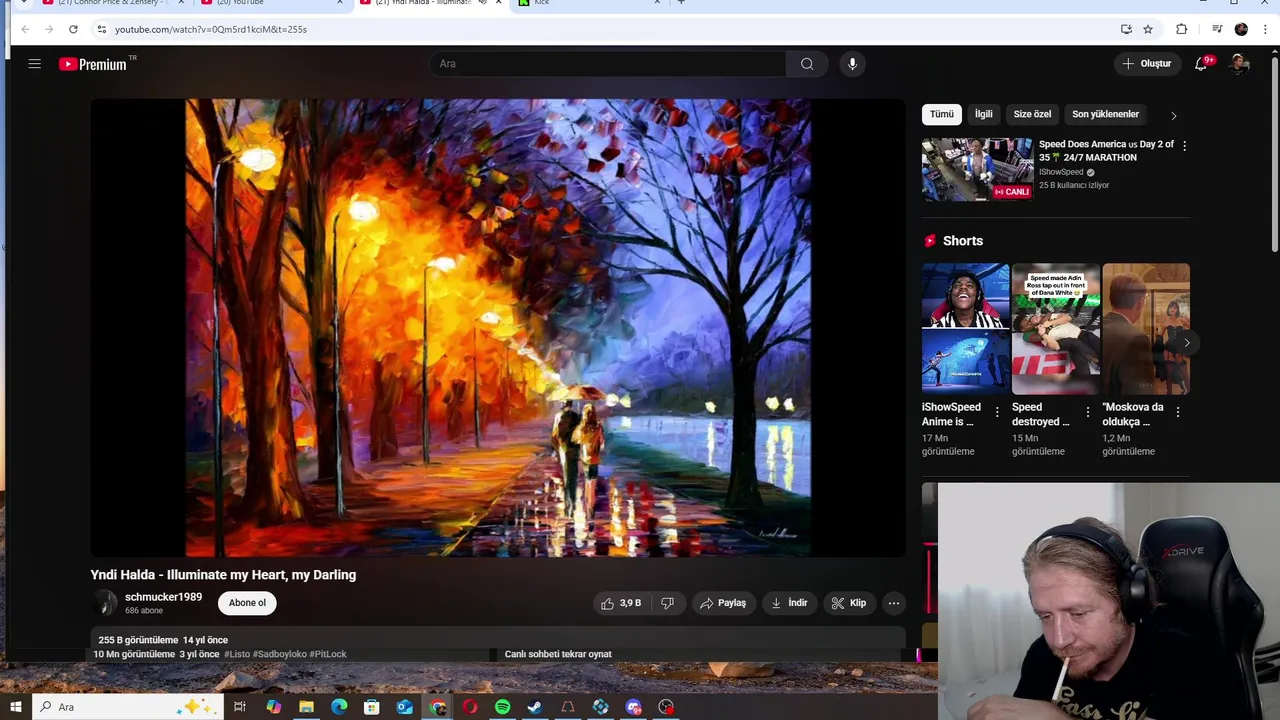Viewport: 1280px width, 720px height.
Task: Click the İndir download button
Action: pos(789,603)
